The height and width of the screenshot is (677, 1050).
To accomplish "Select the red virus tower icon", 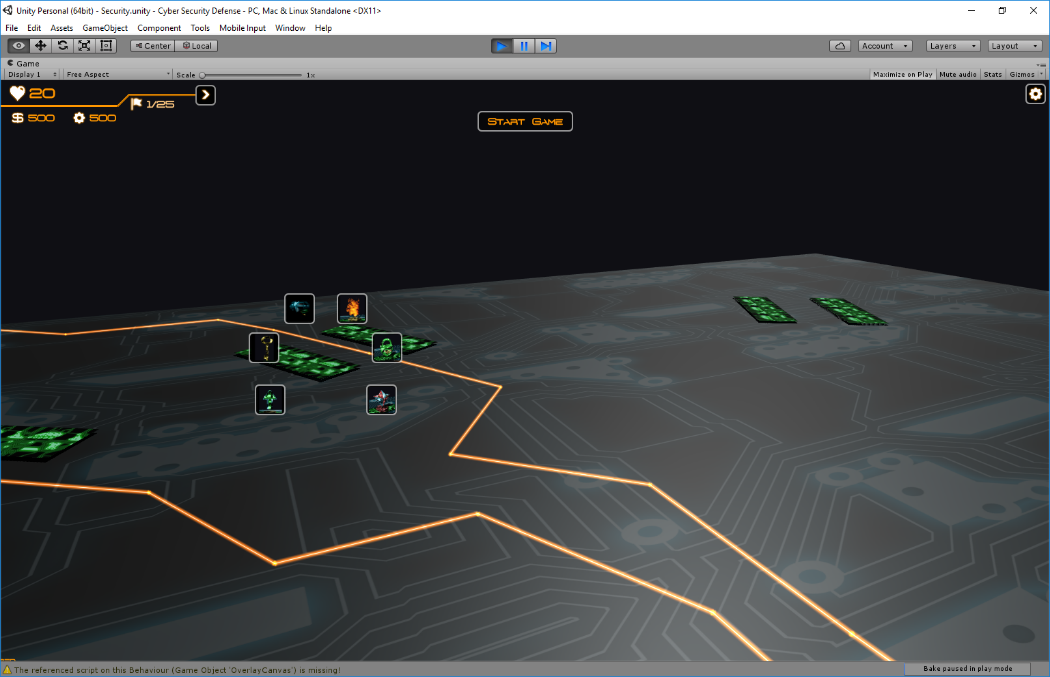I will pyautogui.click(x=381, y=399).
